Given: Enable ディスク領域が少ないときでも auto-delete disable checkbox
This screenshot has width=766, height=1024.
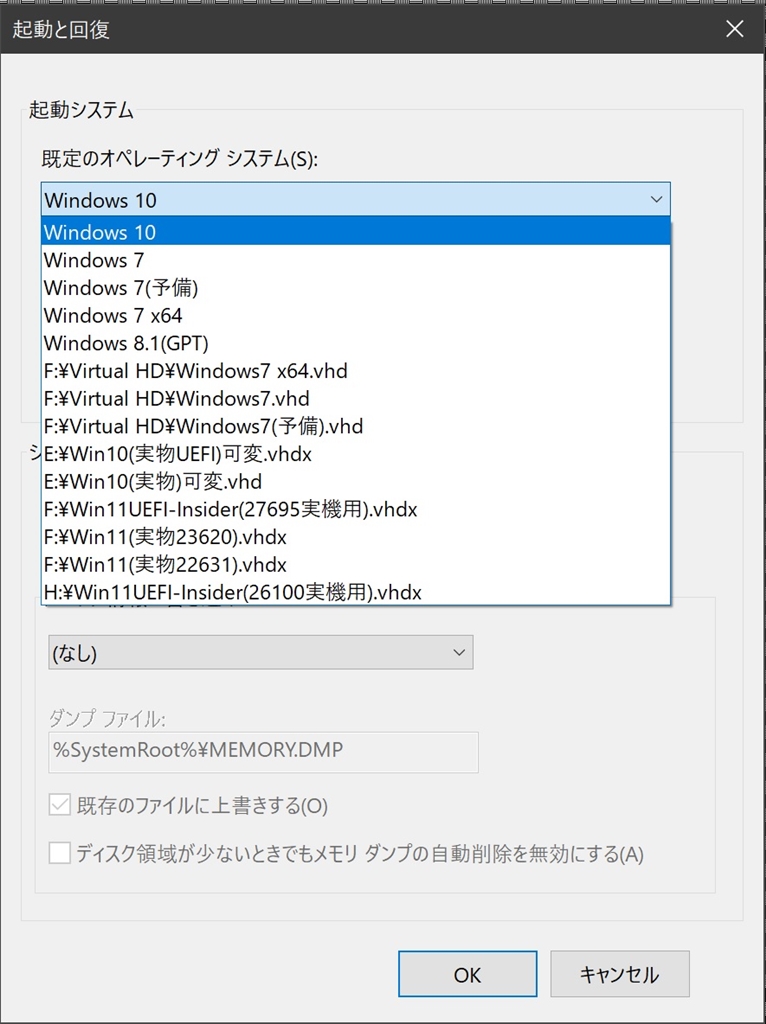Looking at the screenshot, I should [59, 854].
